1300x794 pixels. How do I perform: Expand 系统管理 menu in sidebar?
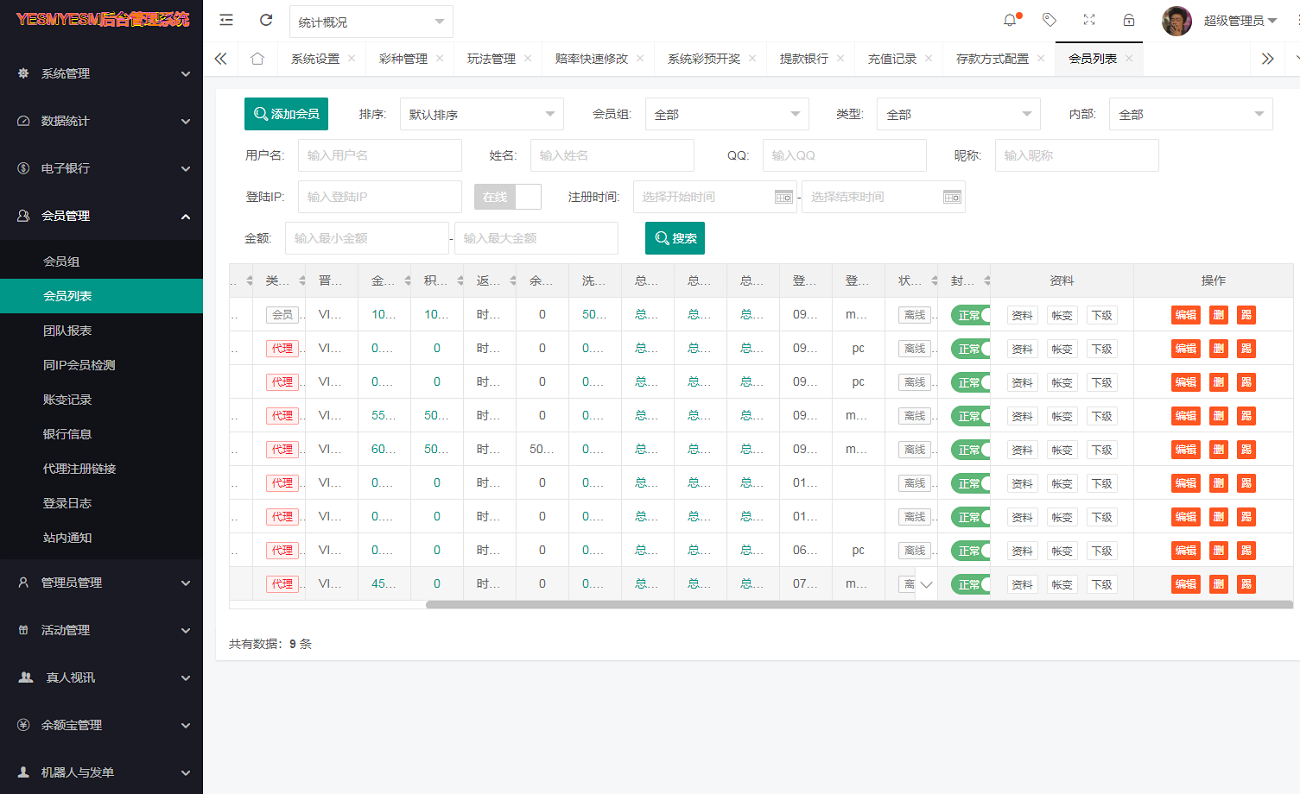click(x=101, y=73)
